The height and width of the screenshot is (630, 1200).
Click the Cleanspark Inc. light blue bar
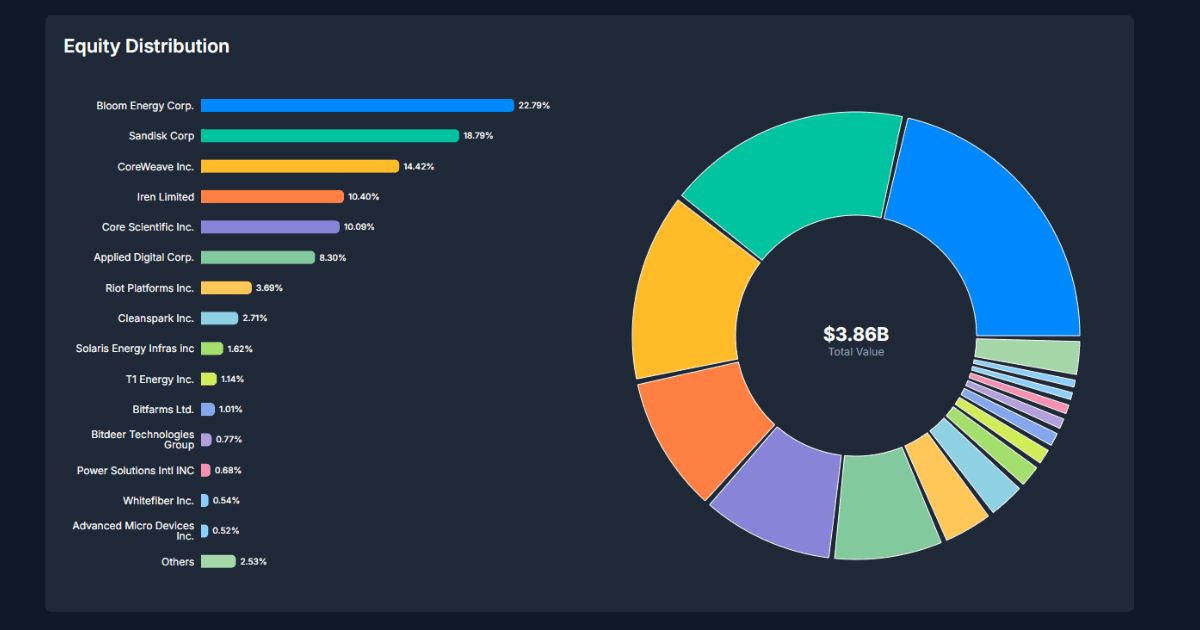220,318
